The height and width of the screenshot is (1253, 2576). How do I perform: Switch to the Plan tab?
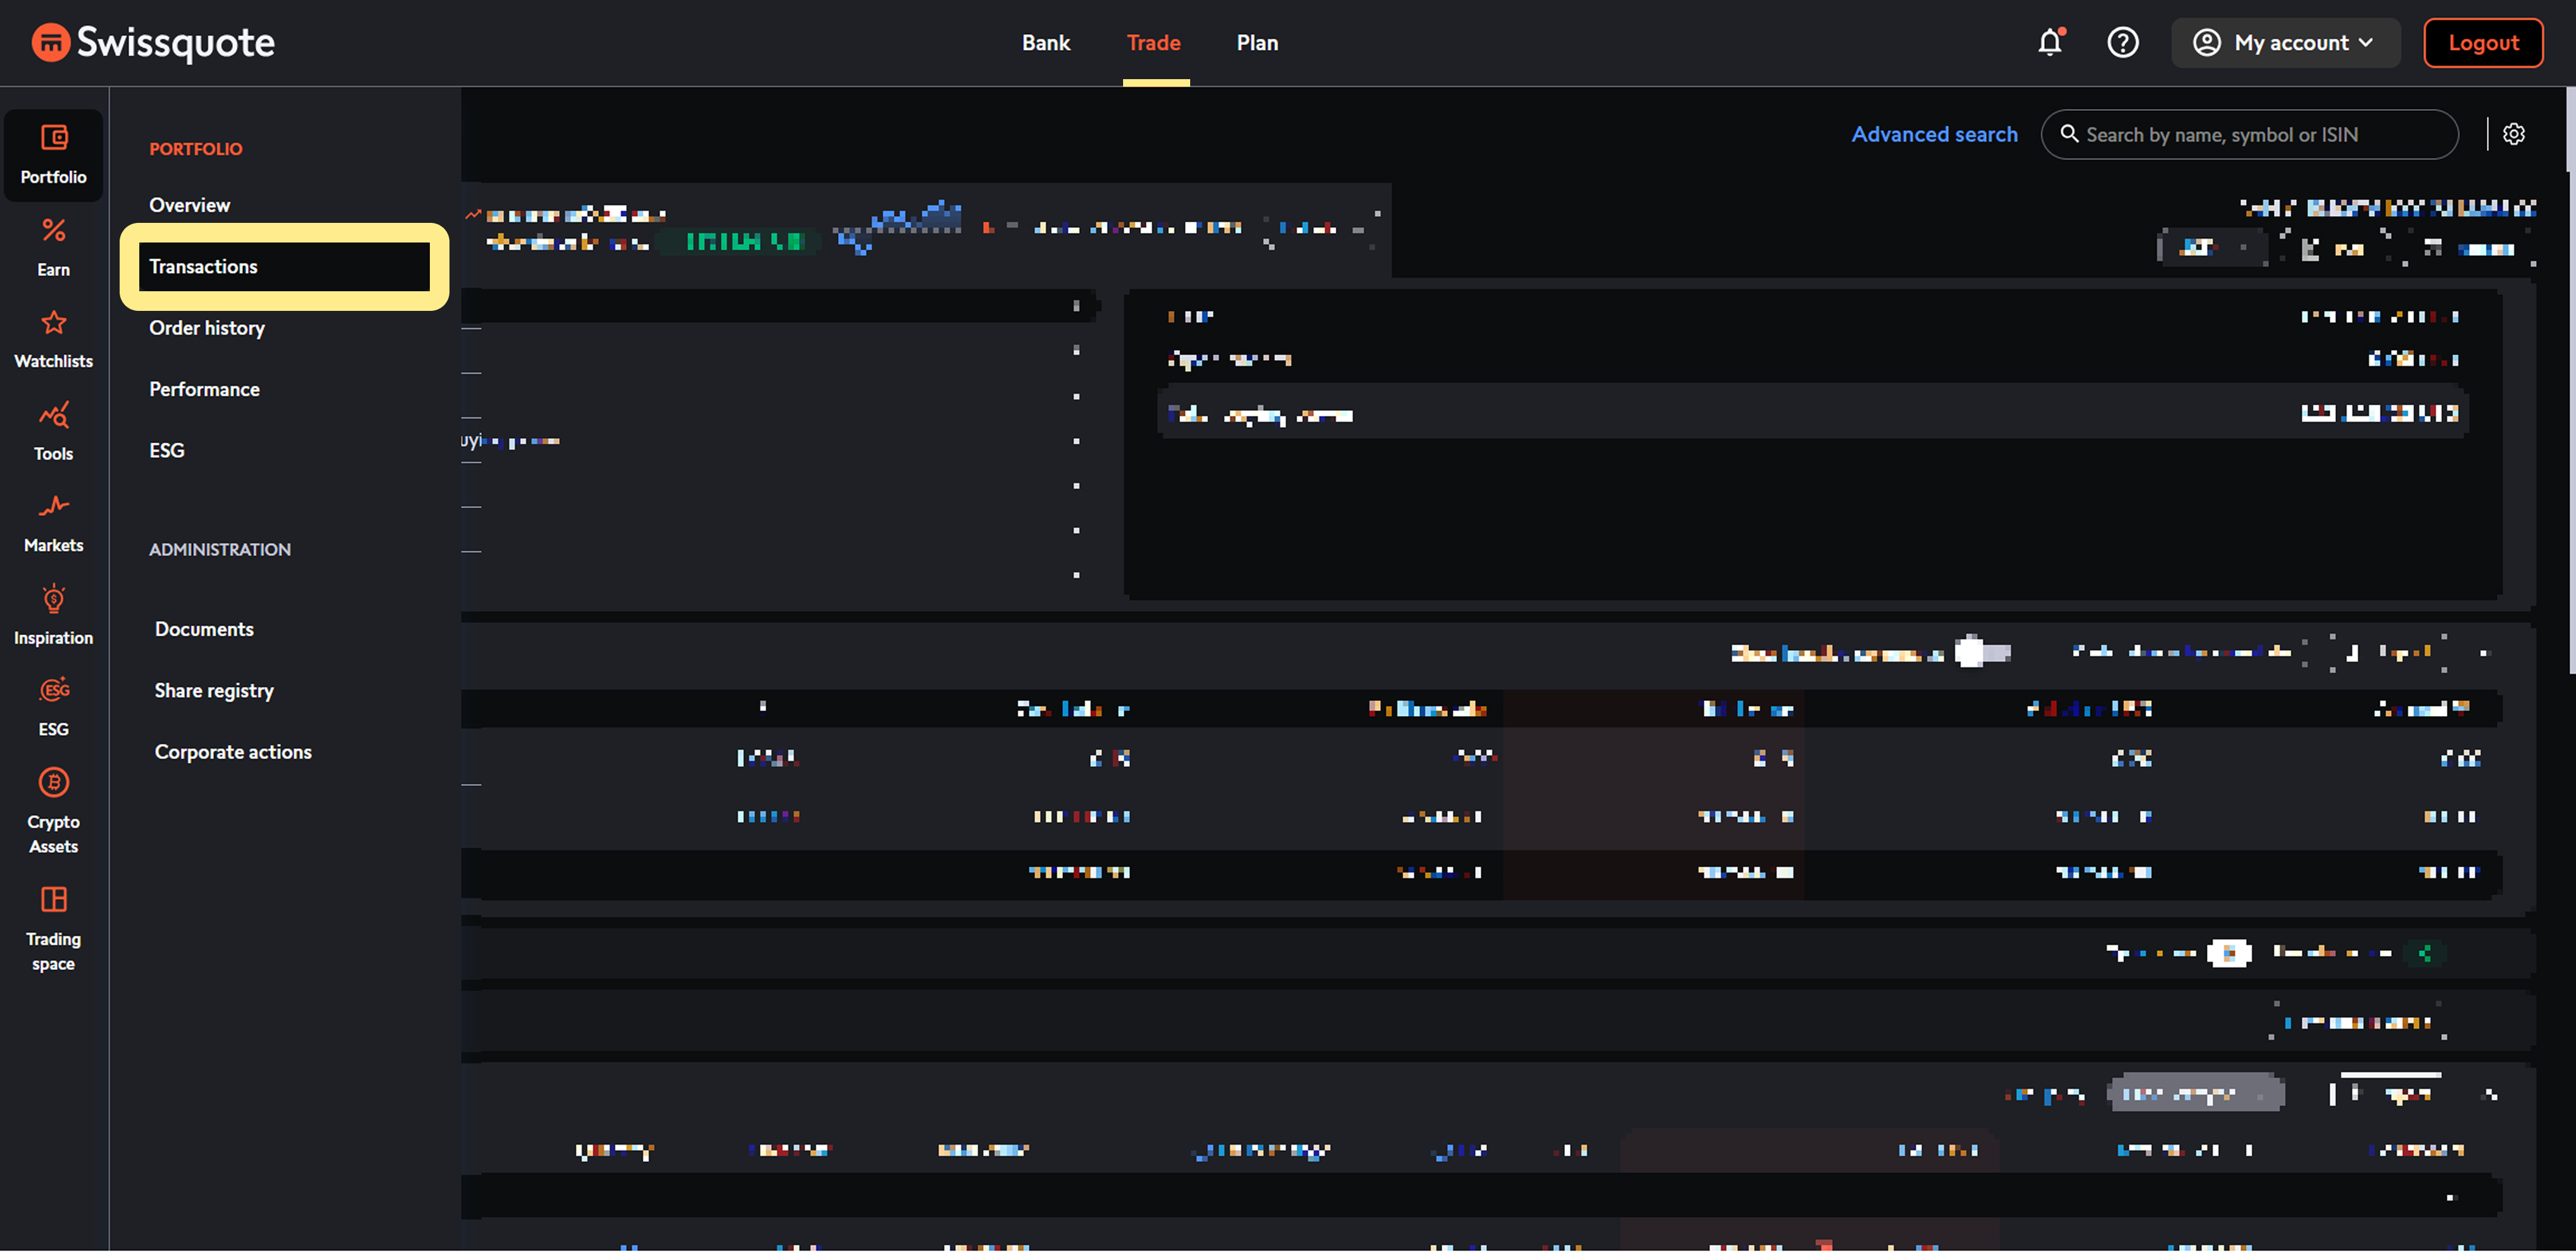(1256, 42)
